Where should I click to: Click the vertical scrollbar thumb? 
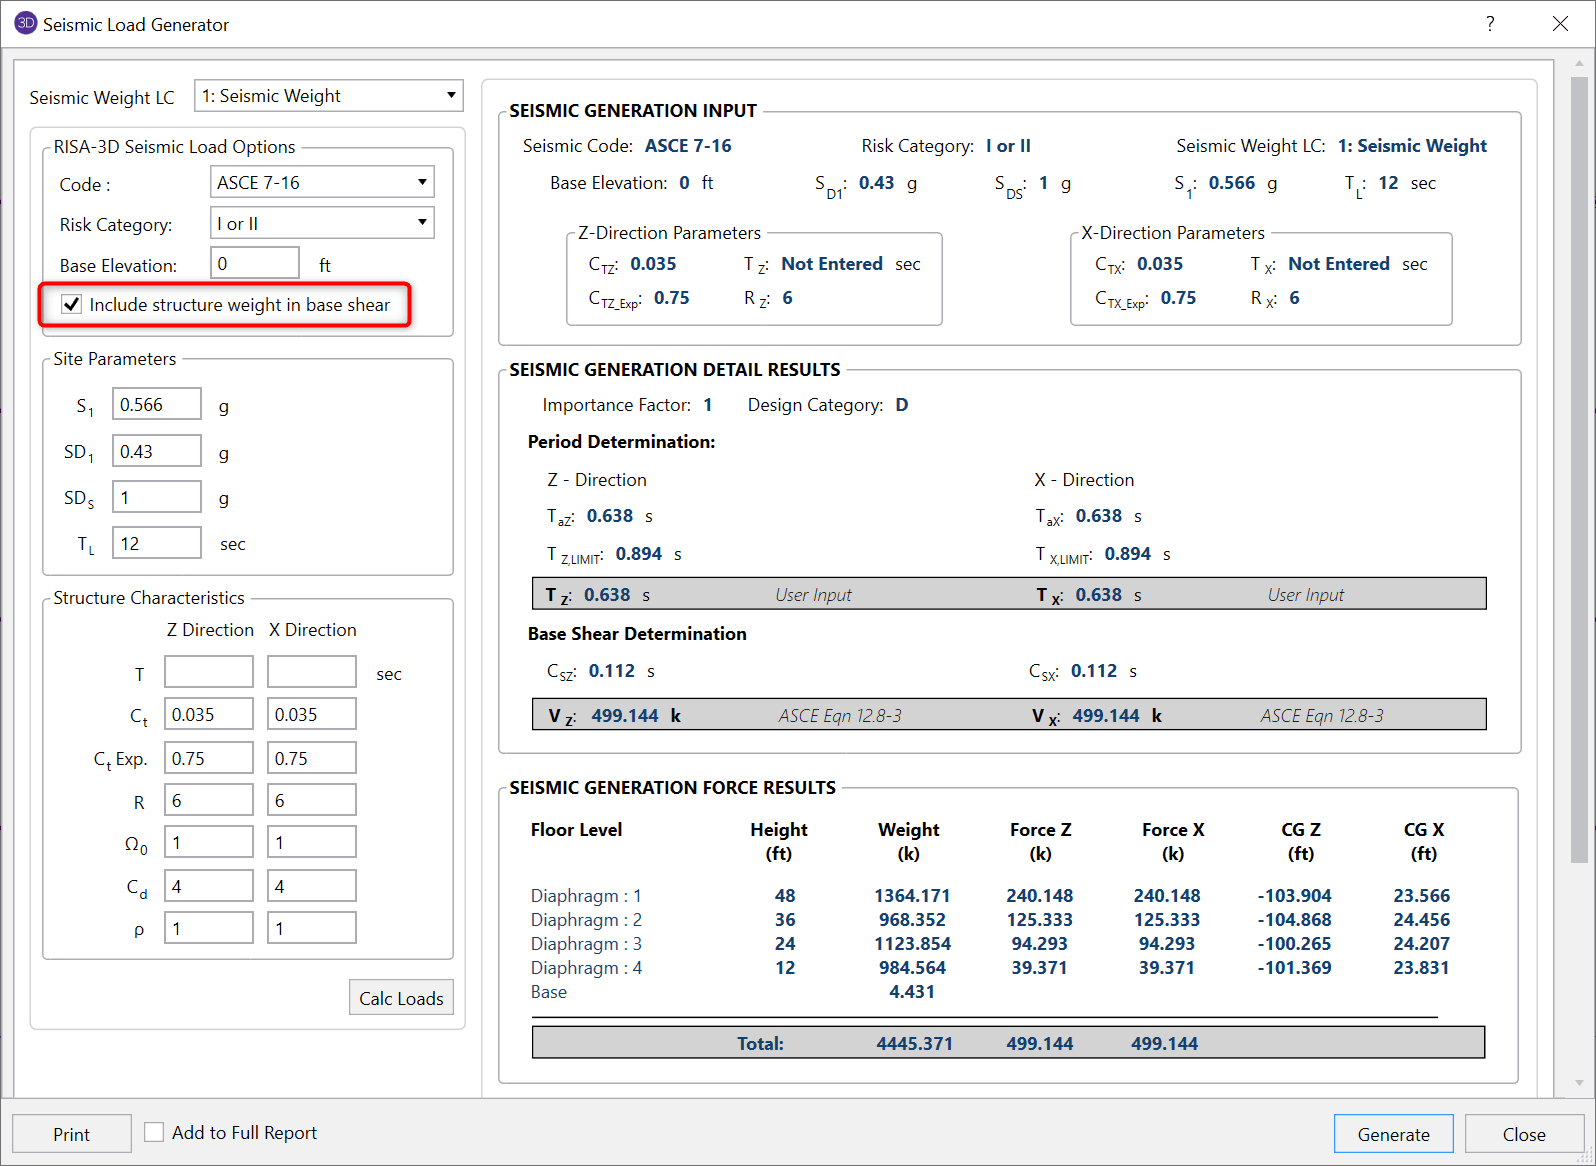1579,470
